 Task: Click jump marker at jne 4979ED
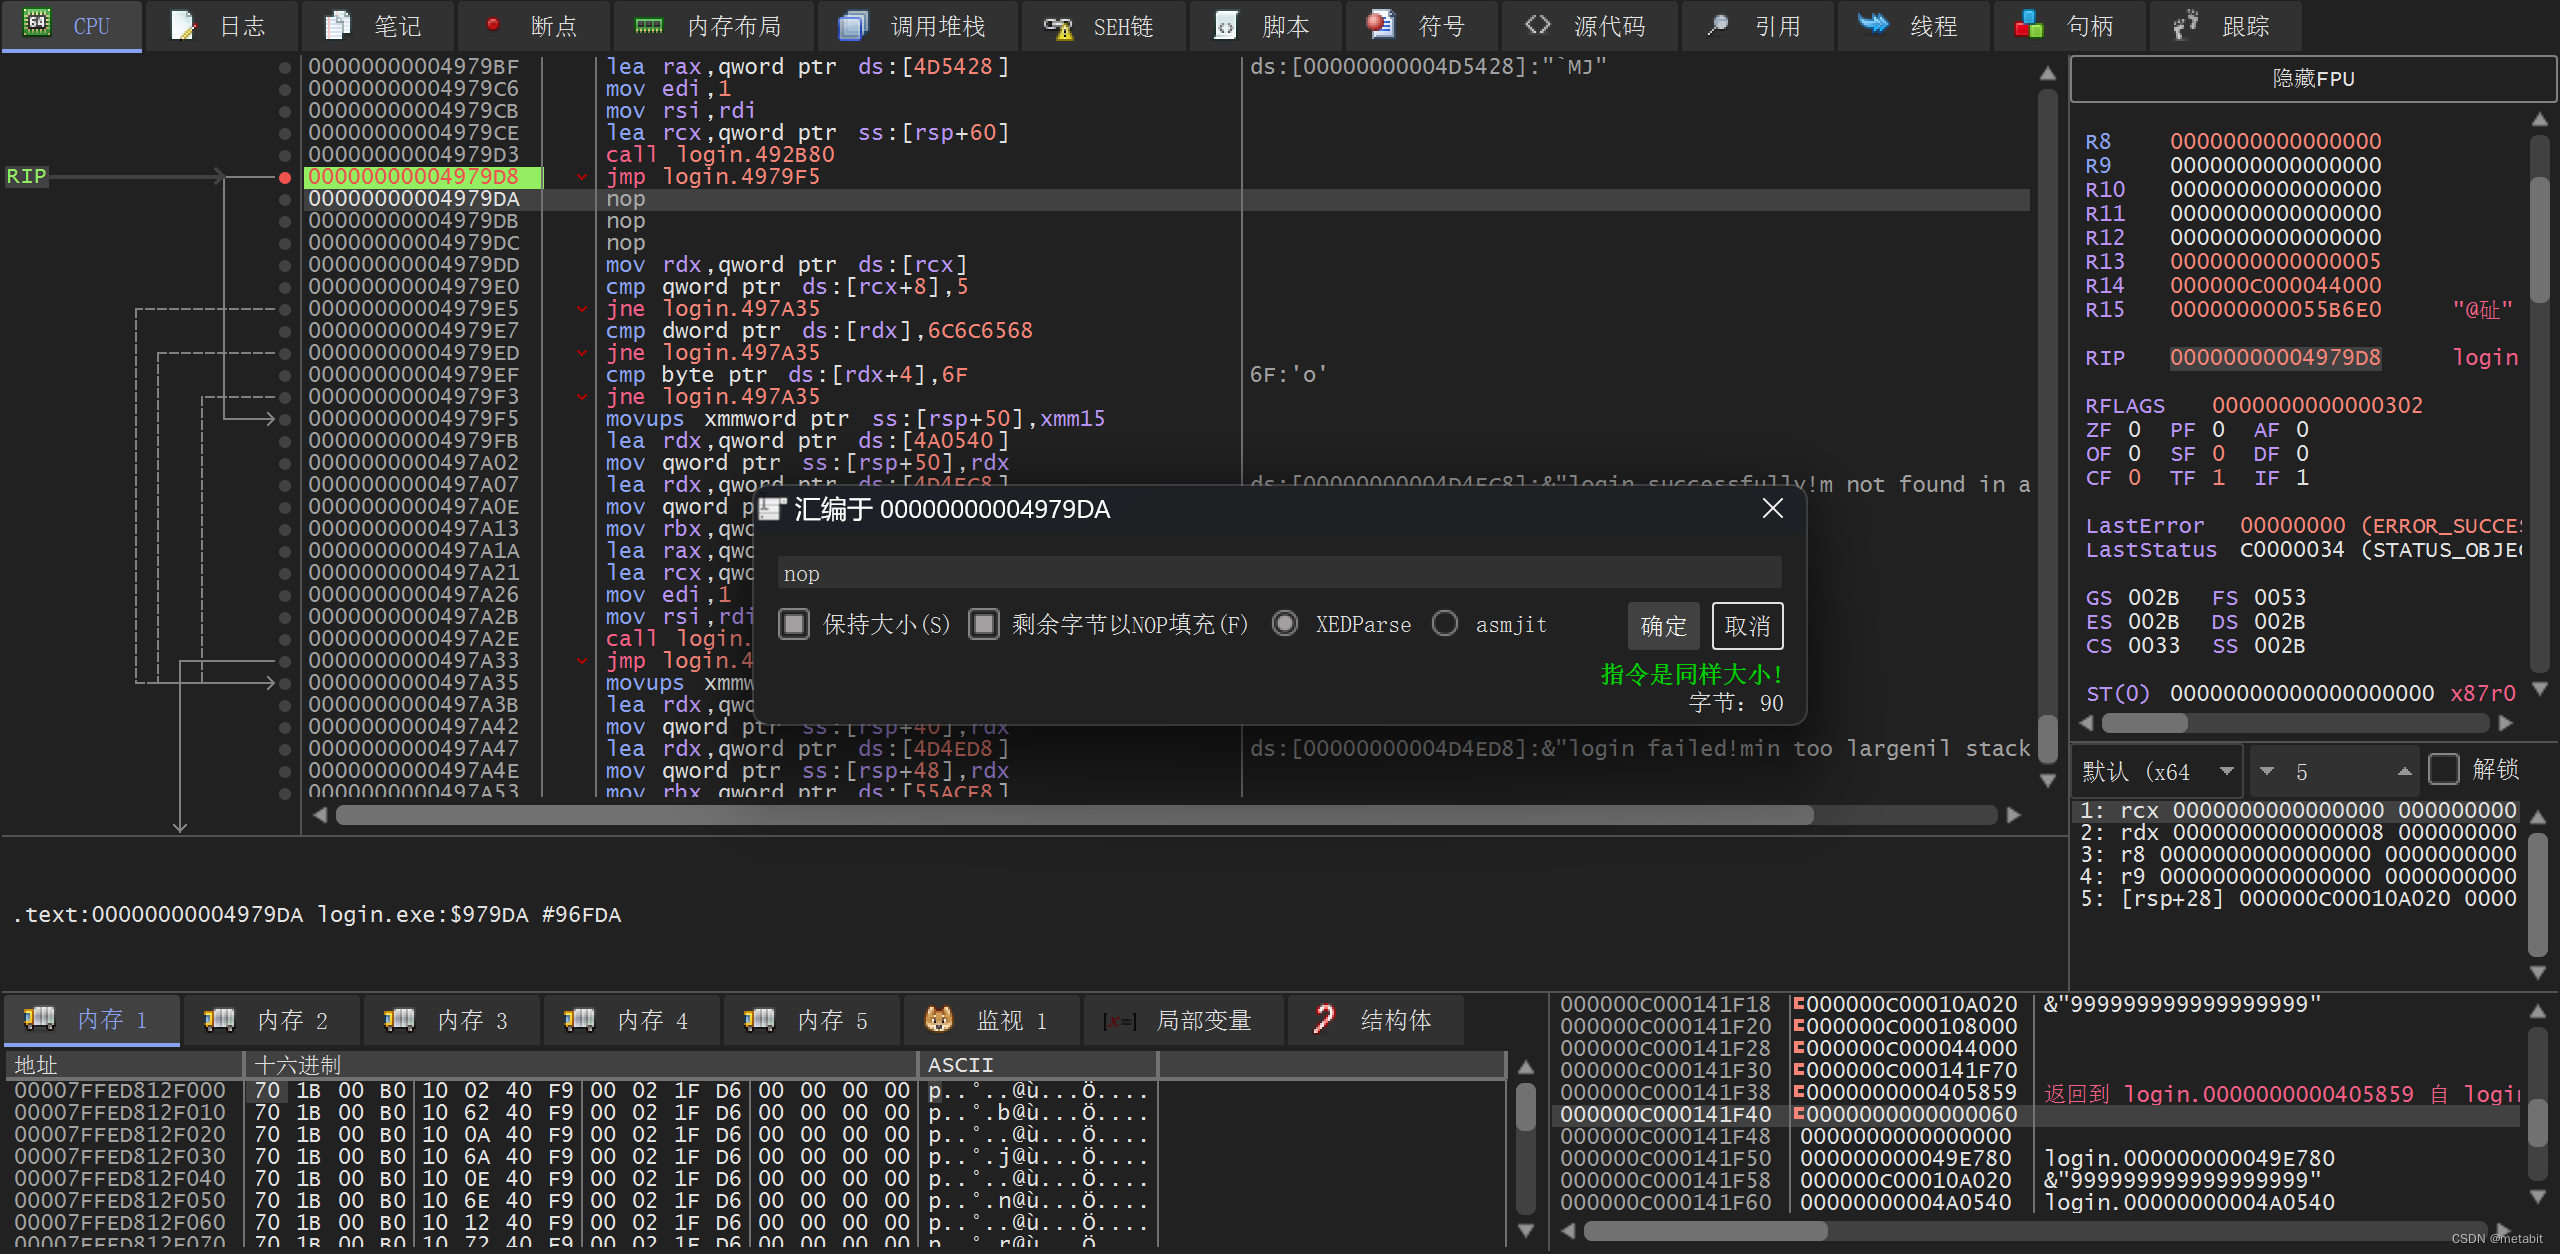coord(581,353)
